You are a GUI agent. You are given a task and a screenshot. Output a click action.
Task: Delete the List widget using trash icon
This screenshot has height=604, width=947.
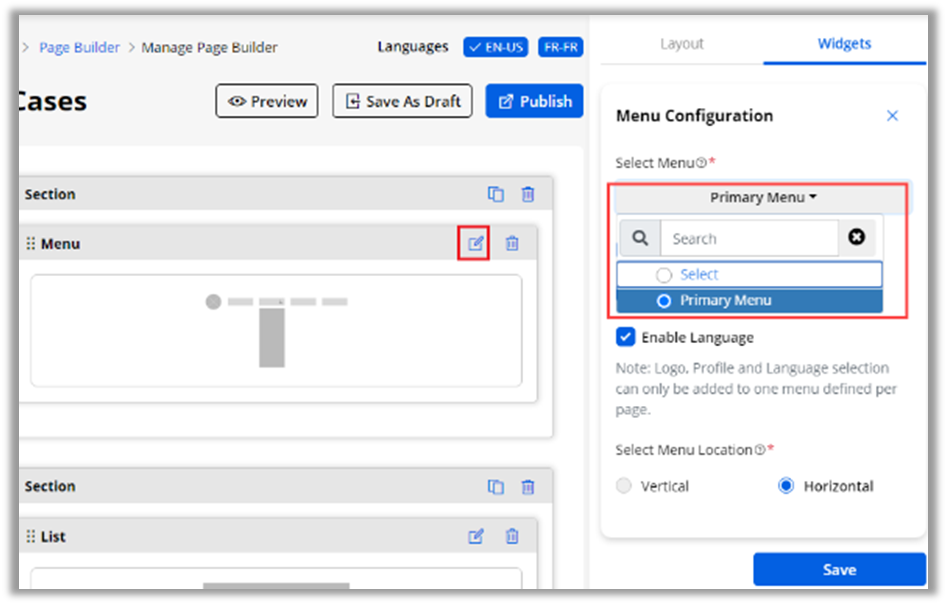click(512, 536)
